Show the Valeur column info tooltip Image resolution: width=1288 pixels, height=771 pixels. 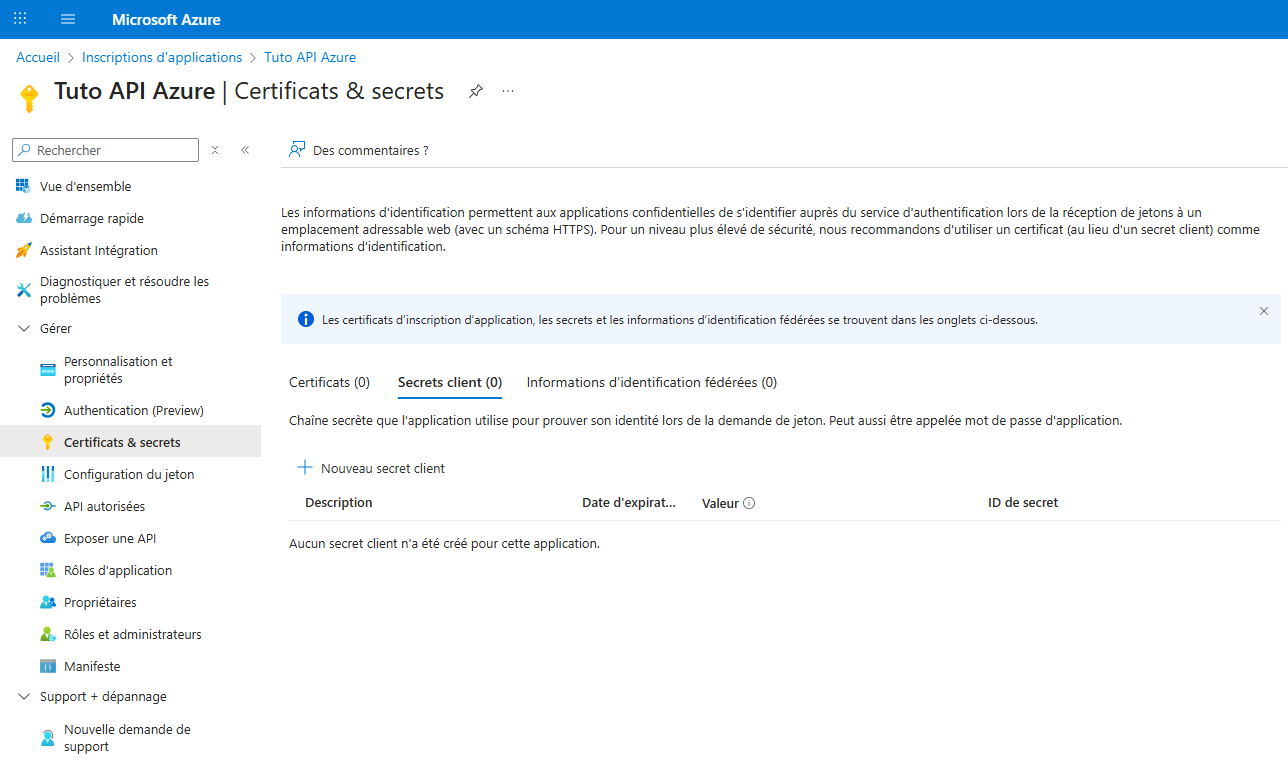point(749,503)
